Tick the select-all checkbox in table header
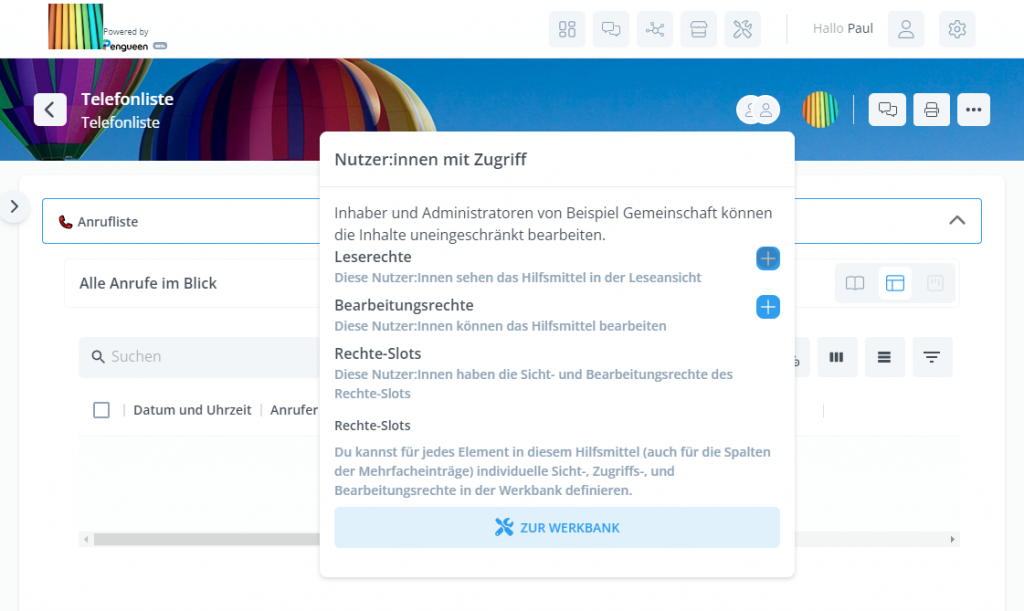The height and width of the screenshot is (611, 1024). click(101, 410)
